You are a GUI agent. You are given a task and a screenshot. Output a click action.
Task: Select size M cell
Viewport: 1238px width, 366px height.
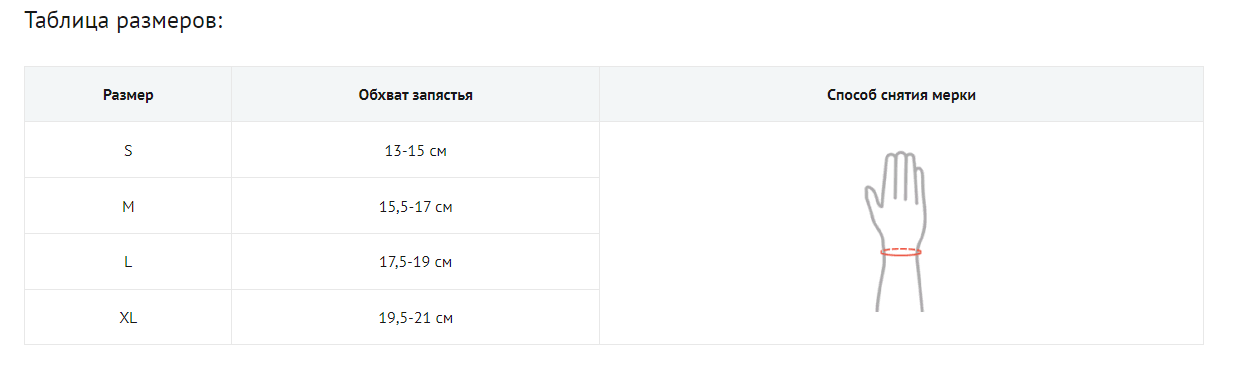pyautogui.click(x=128, y=207)
